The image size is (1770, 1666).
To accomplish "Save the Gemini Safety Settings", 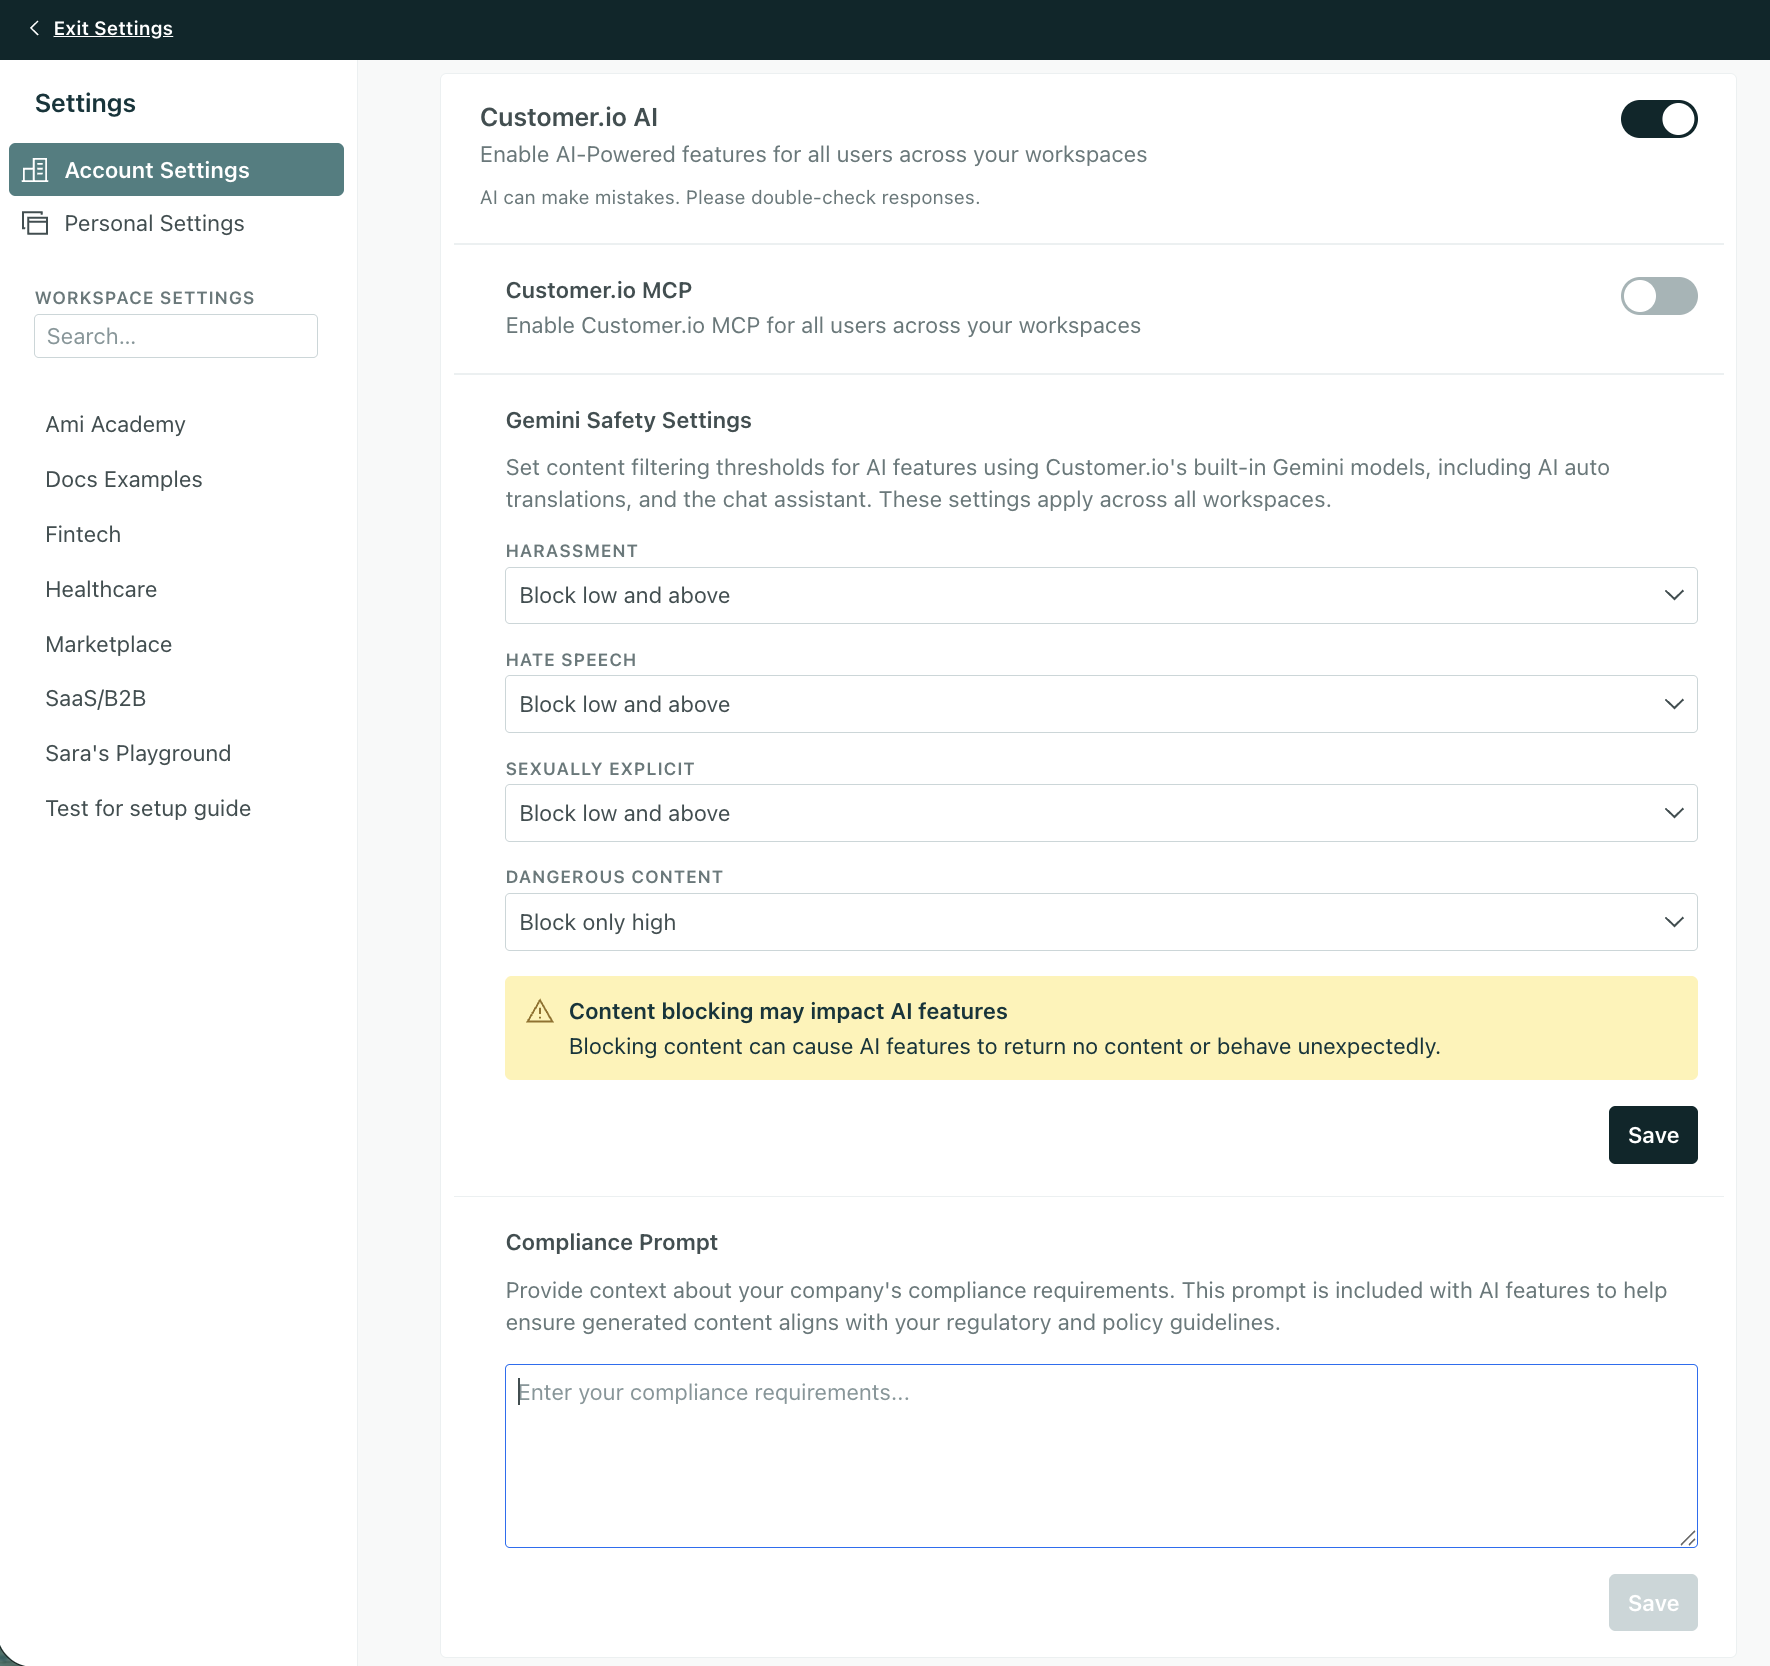I will (1652, 1135).
